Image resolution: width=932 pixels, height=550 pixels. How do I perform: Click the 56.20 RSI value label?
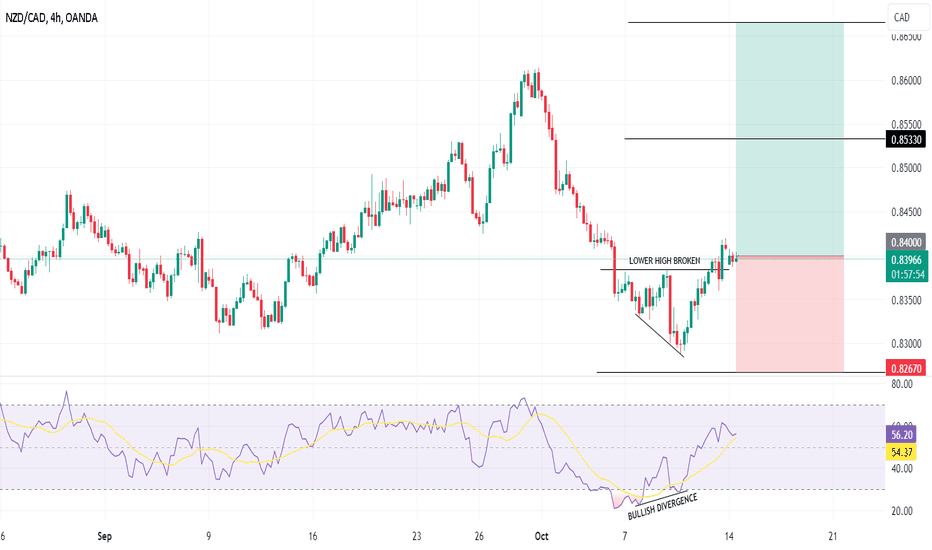point(901,435)
